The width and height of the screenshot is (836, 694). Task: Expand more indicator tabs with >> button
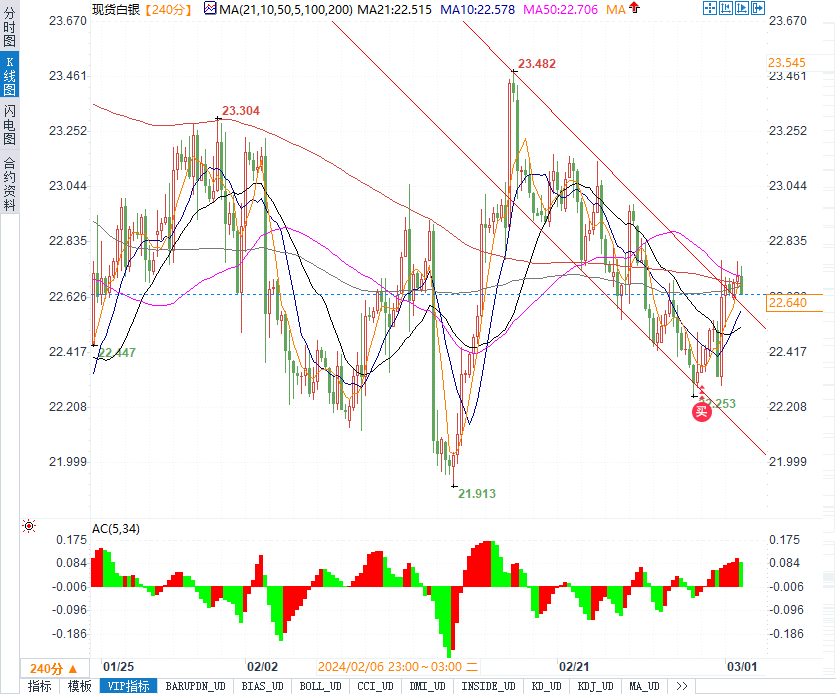(x=681, y=686)
